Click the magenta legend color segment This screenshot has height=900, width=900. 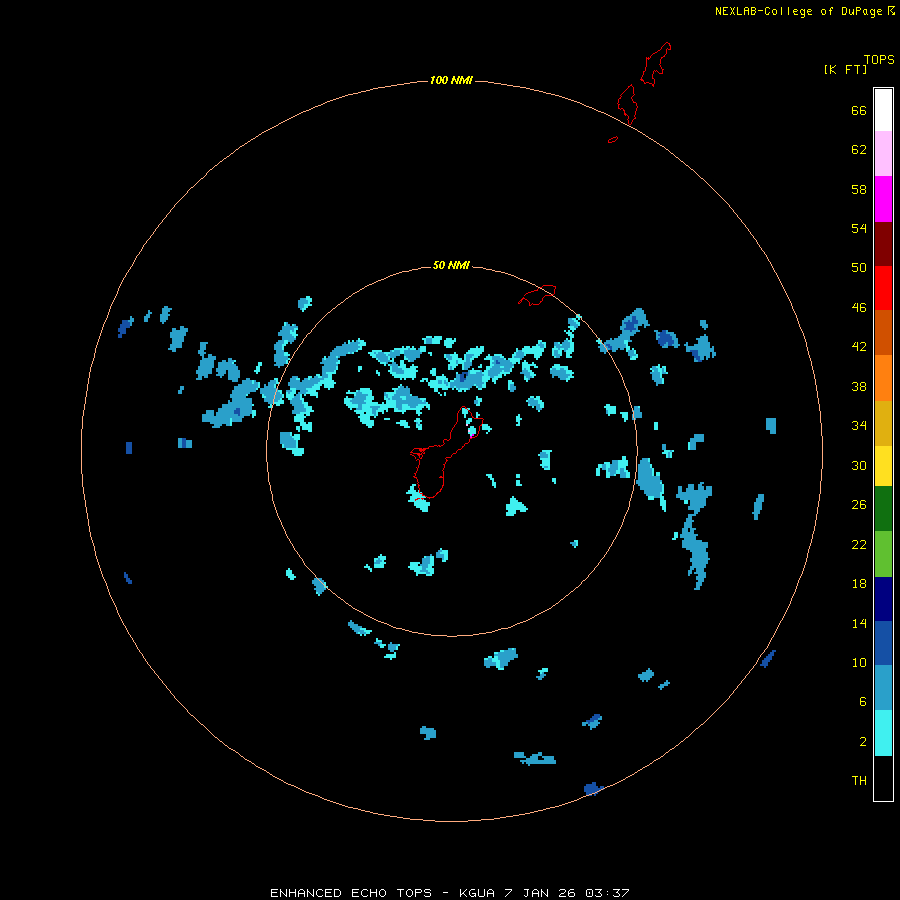883,199
